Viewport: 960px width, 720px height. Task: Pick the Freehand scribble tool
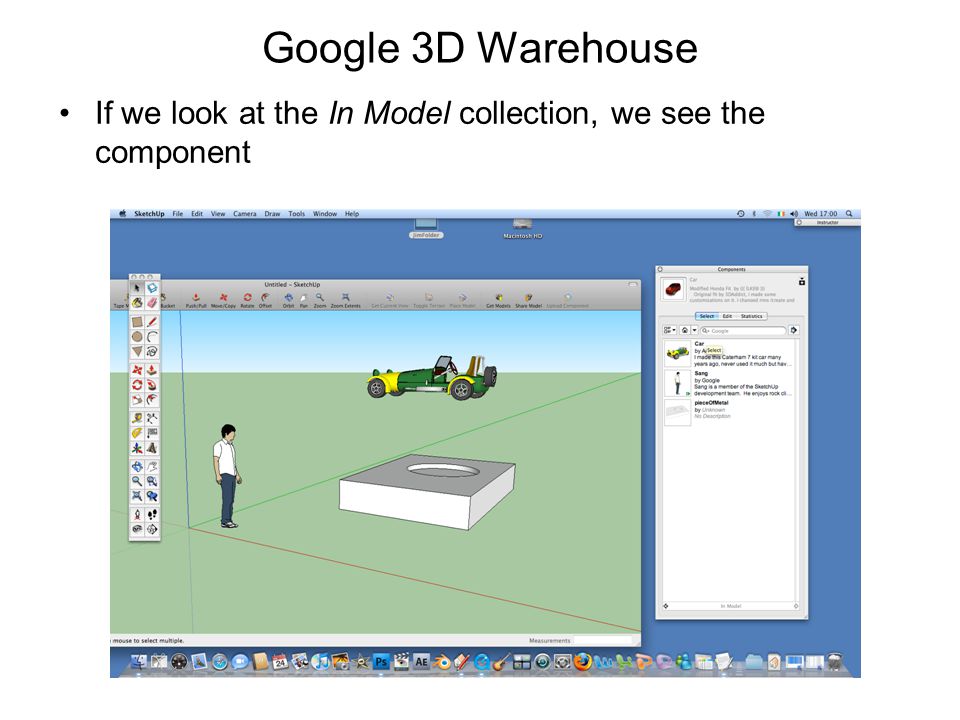tap(152, 351)
